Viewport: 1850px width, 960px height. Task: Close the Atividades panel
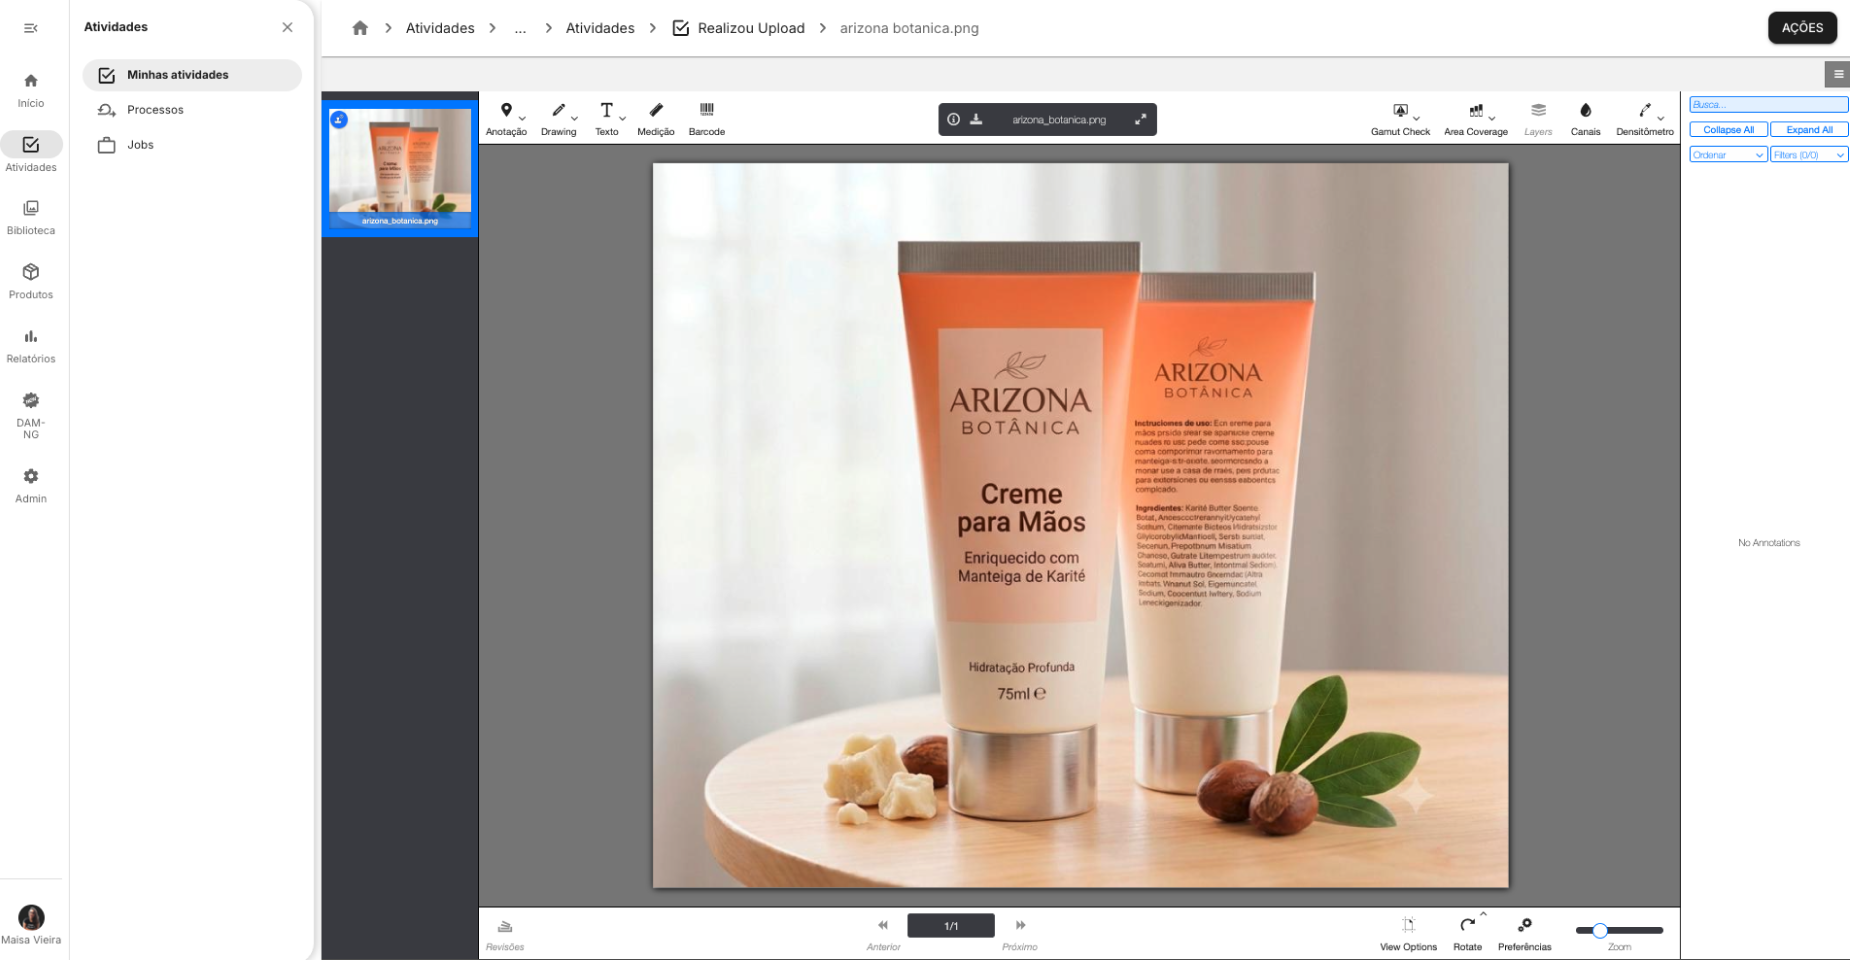point(287,27)
